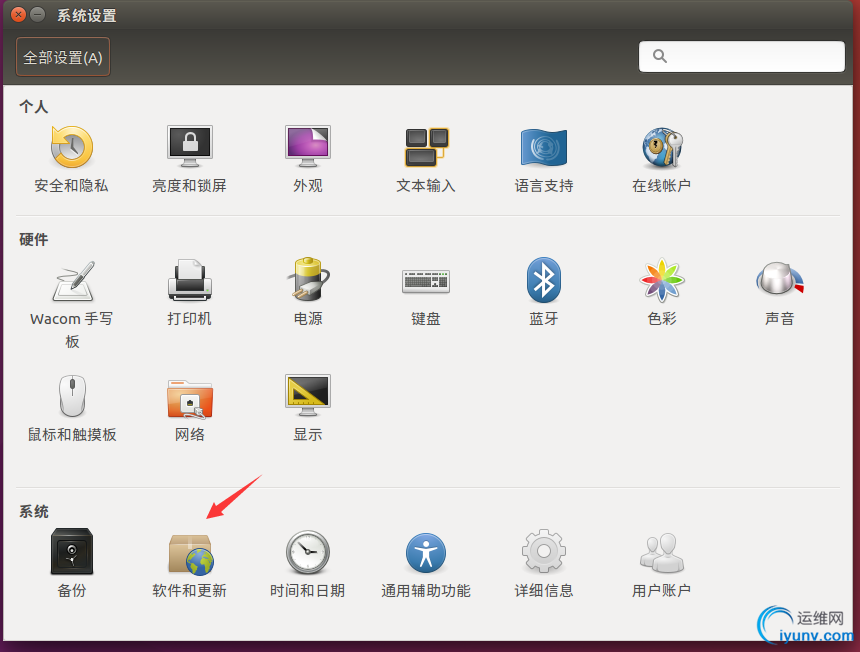
Task: Open Displays (显示) monitor icon
Action: (308, 396)
